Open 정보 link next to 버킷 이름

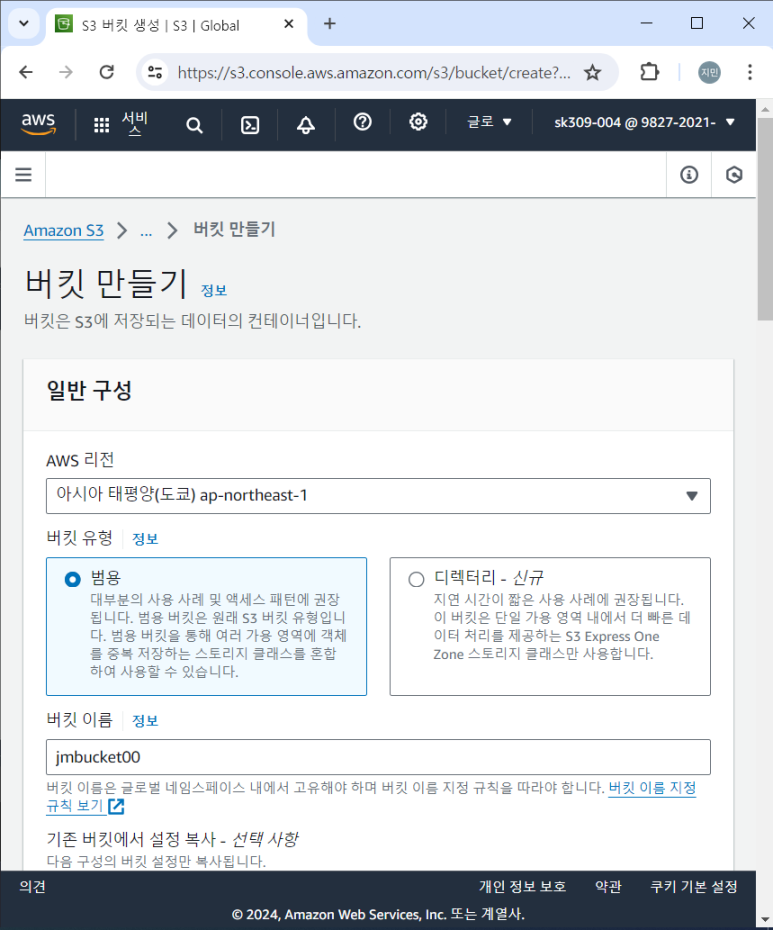pyautogui.click(x=145, y=721)
